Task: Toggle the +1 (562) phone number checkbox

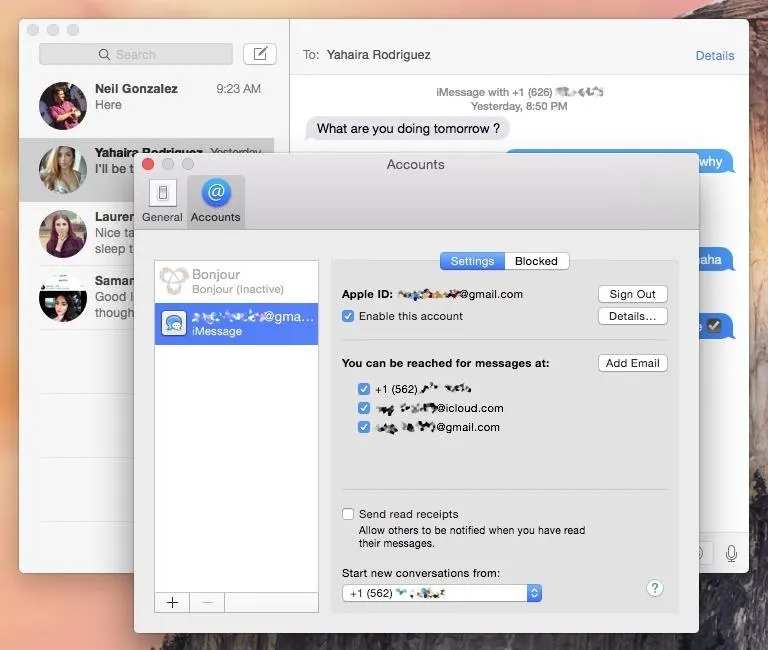Action: click(x=363, y=388)
